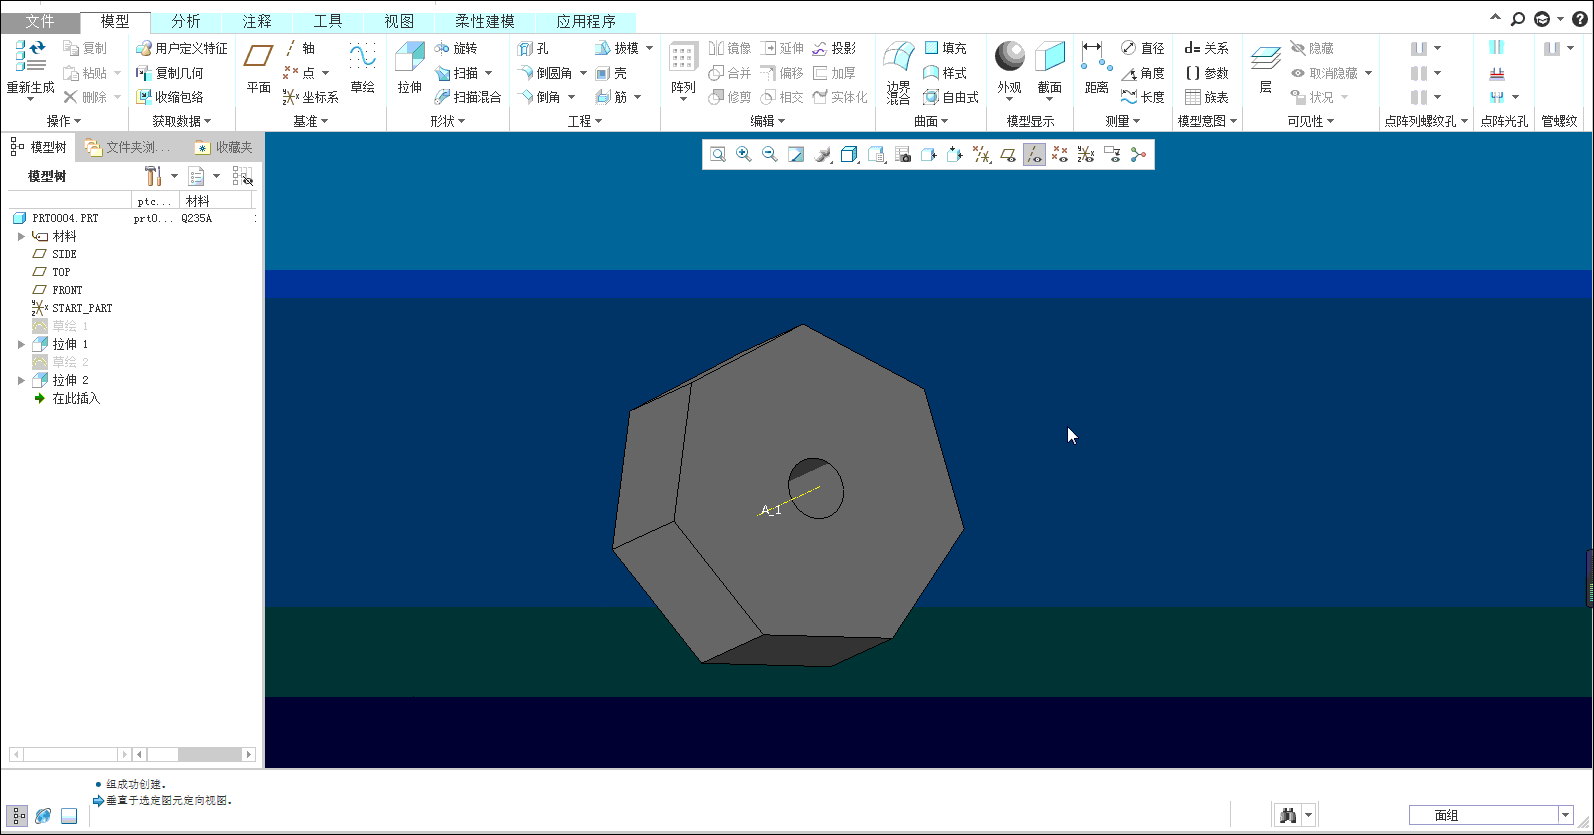Screen dimensions: 1594x835
Task: Open the 倒角 (Chamfer) dropdown arrow
Action: (x=572, y=97)
